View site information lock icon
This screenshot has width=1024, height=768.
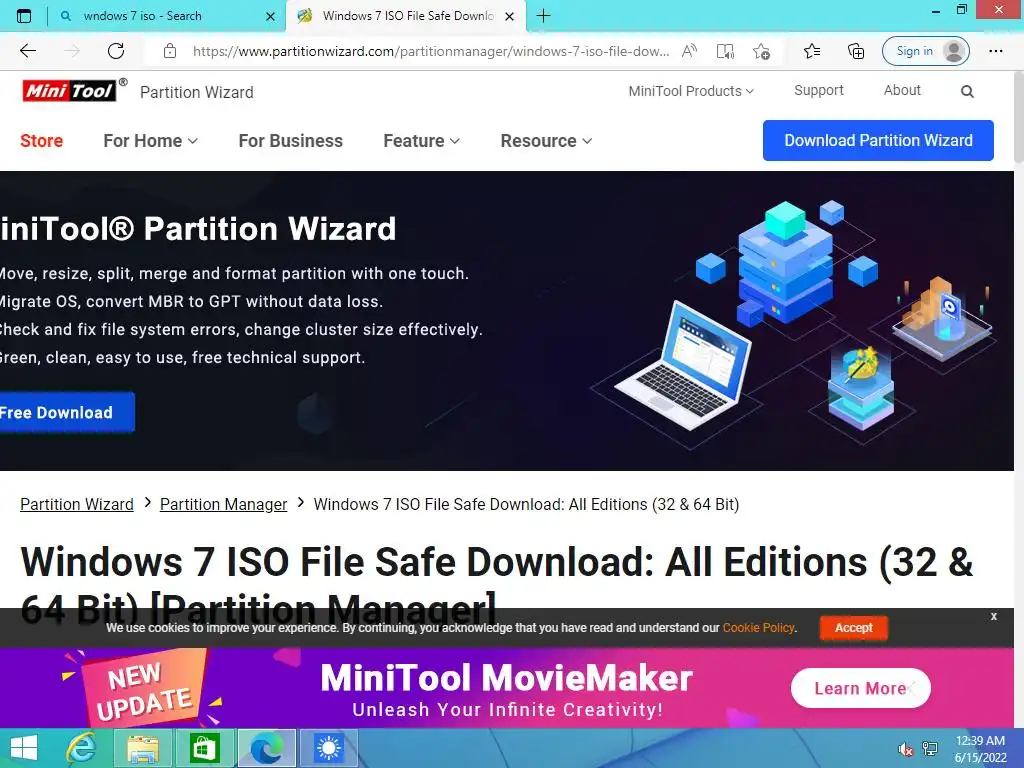pyautogui.click(x=170, y=51)
